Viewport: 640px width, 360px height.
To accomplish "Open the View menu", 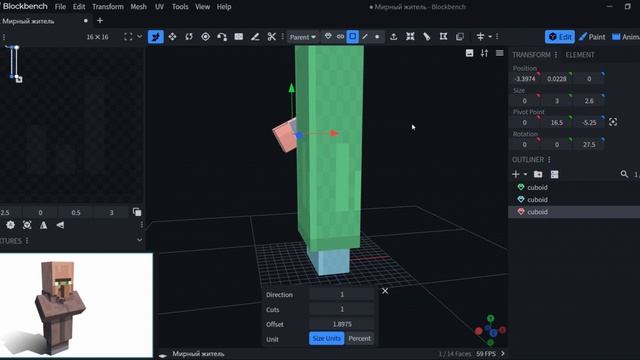I will 202,7.
